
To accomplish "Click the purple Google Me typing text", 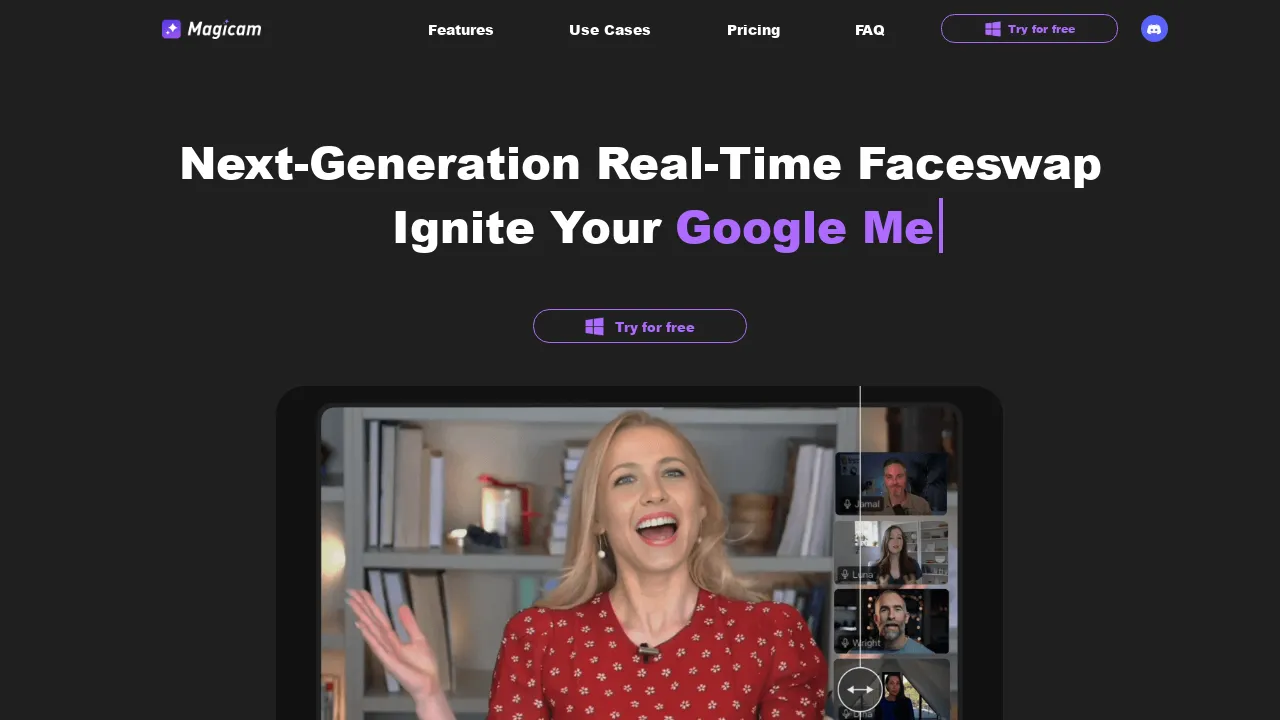I will point(805,227).
